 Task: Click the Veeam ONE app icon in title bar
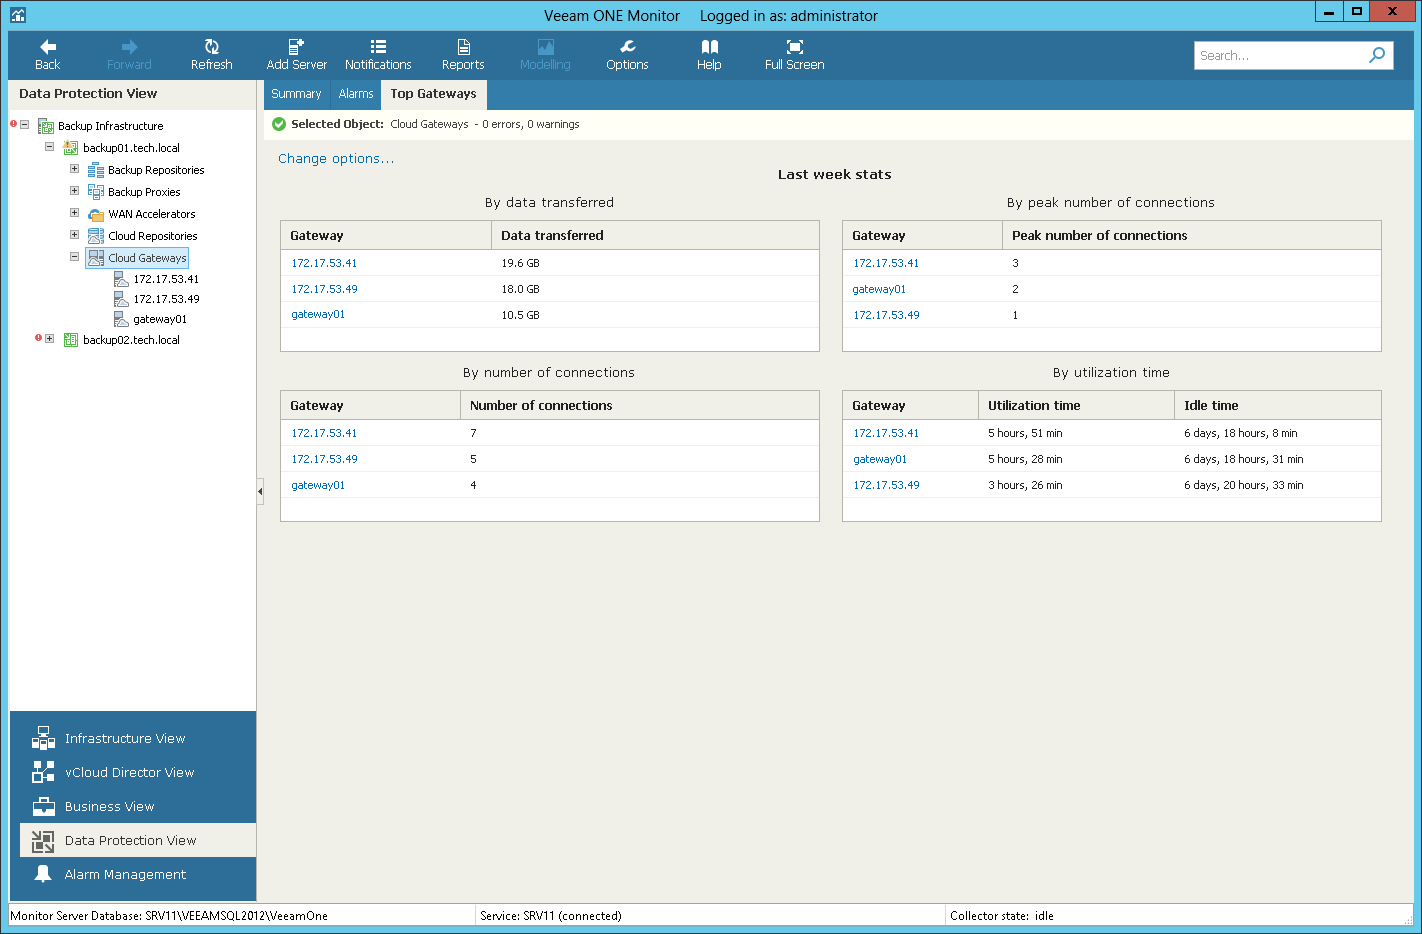(x=18, y=15)
